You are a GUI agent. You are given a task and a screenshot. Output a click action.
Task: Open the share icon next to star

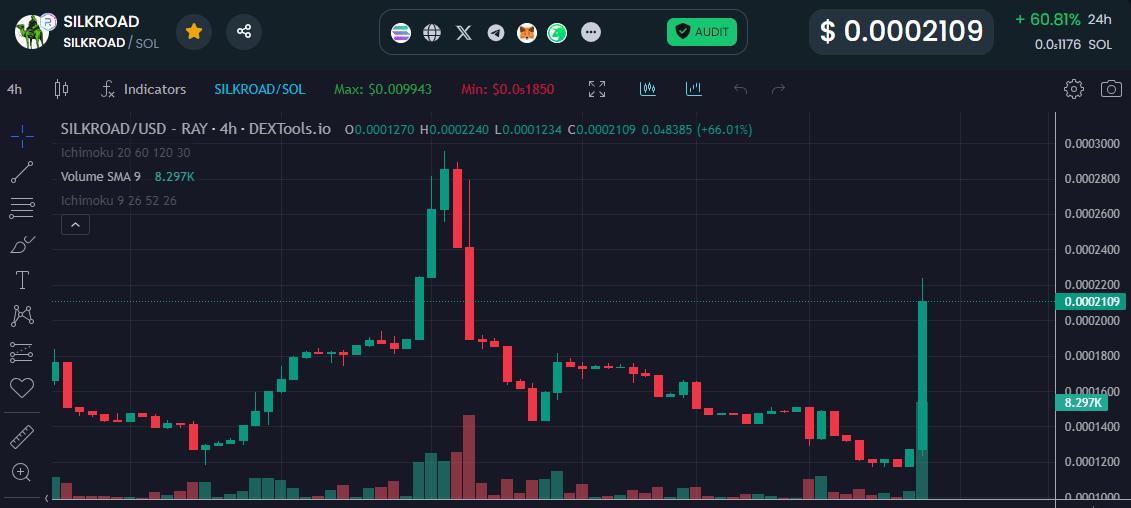click(244, 32)
